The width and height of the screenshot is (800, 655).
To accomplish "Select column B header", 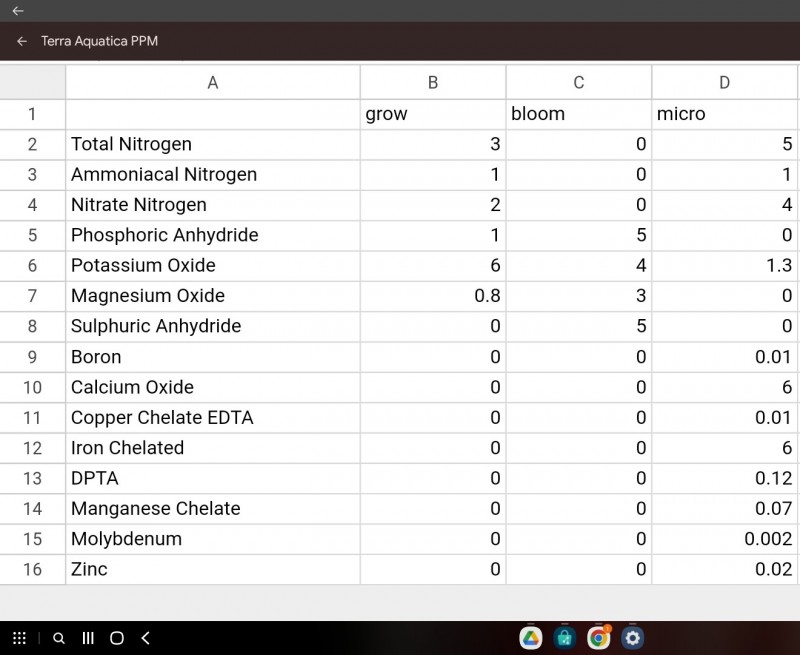I will [433, 83].
